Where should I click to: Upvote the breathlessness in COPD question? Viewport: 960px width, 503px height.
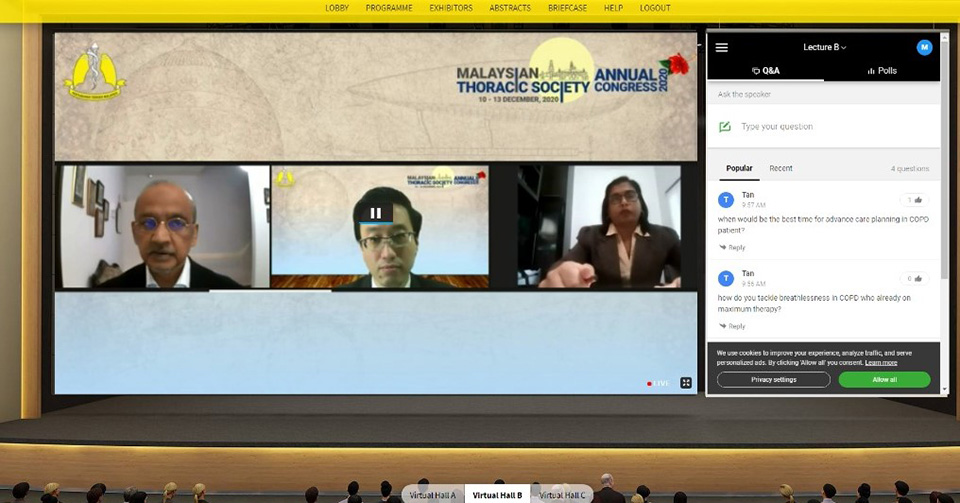pos(914,279)
